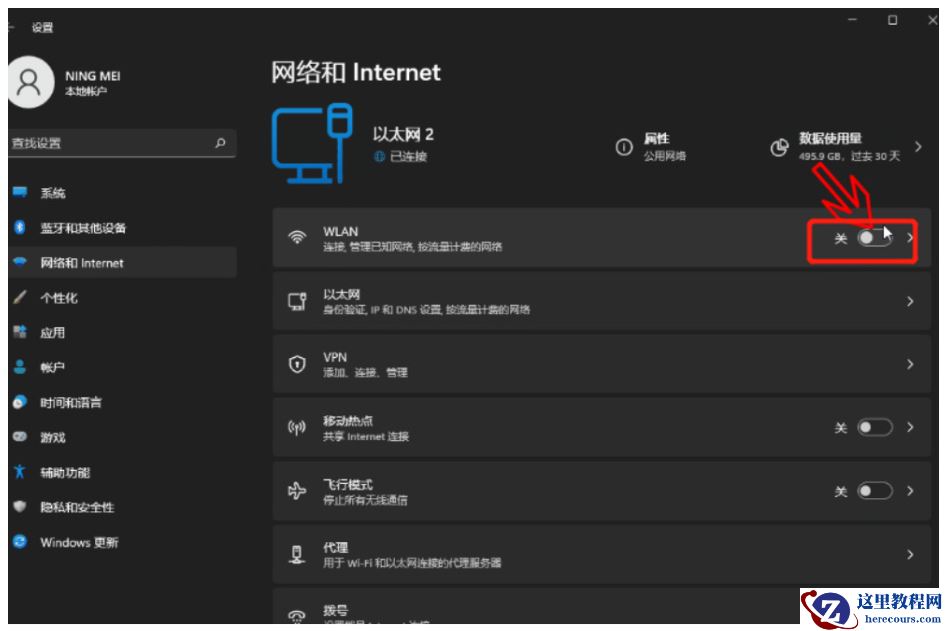Open Ethernet settings via its chevron
The image size is (947, 631).
pos(909,300)
